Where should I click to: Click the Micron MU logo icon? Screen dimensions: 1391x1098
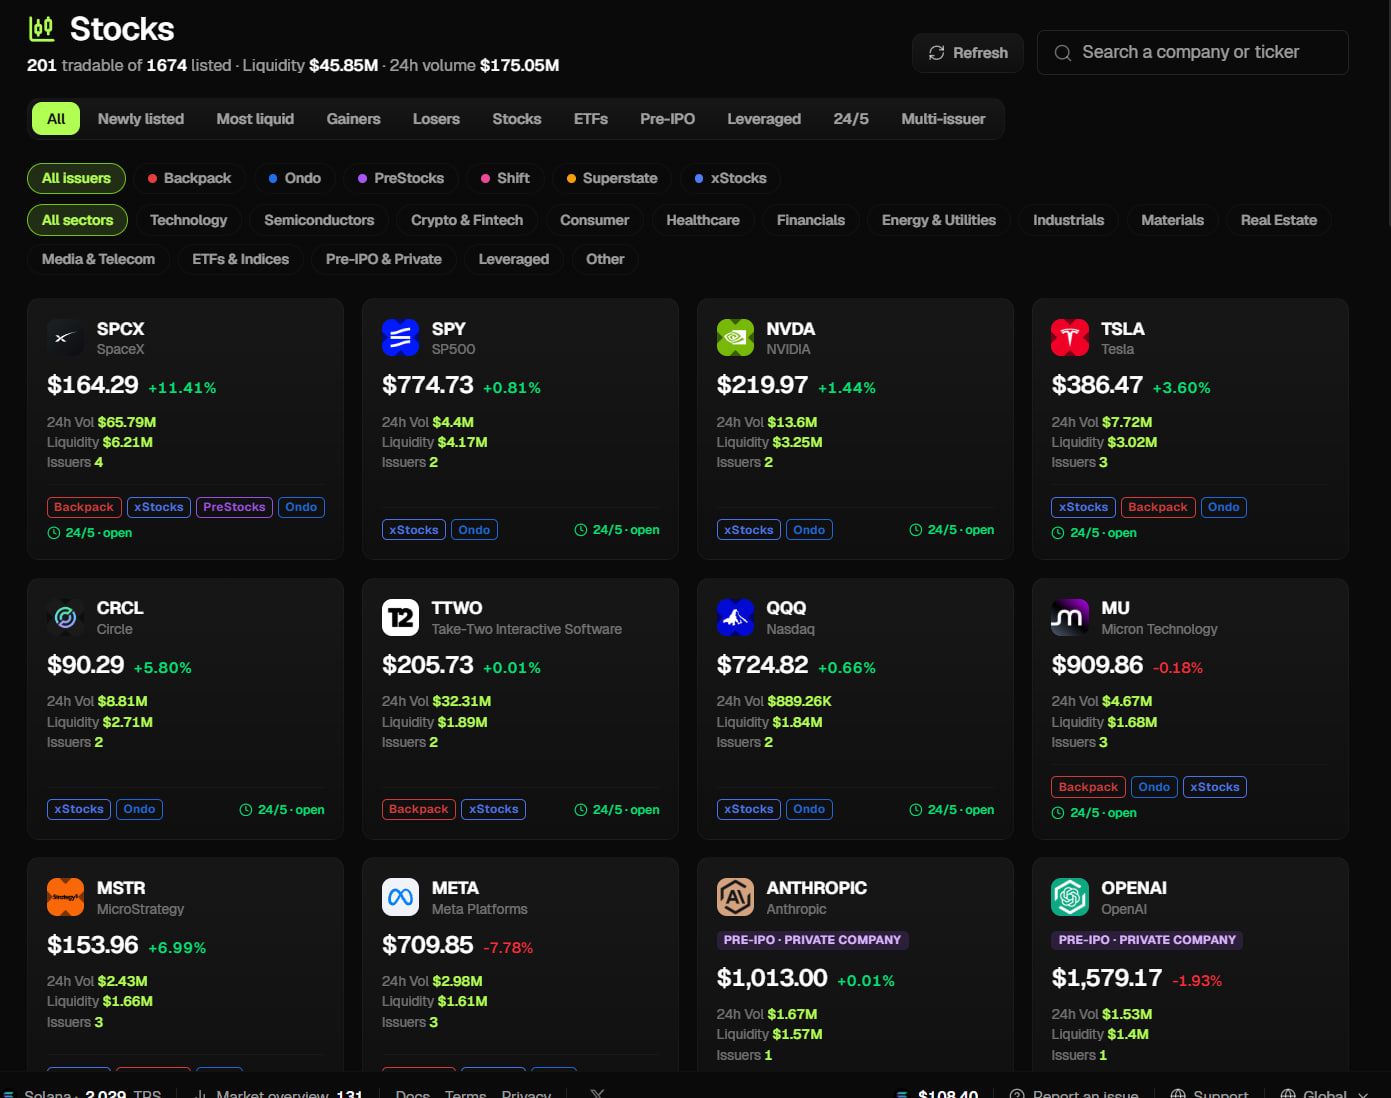click(x=1070, y=618)
